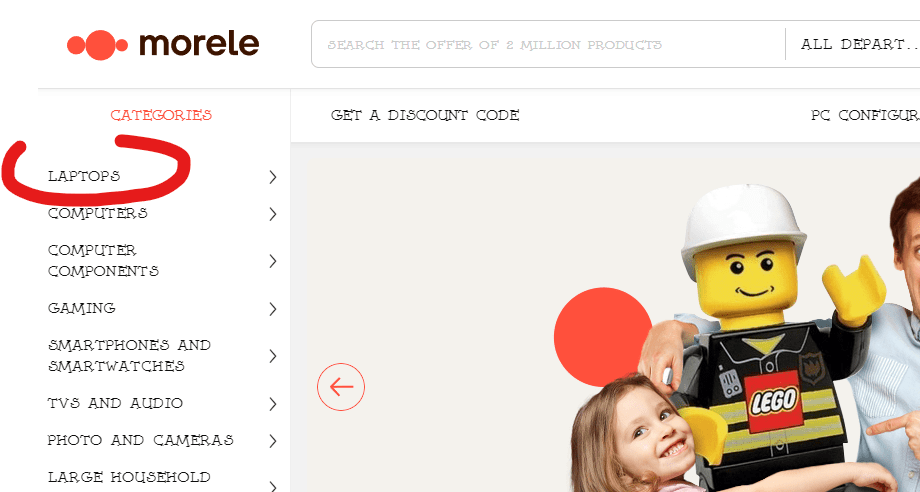Open TVs and Audio category
Viewport: 920px width, 492px height.
[x=115, y=403]
